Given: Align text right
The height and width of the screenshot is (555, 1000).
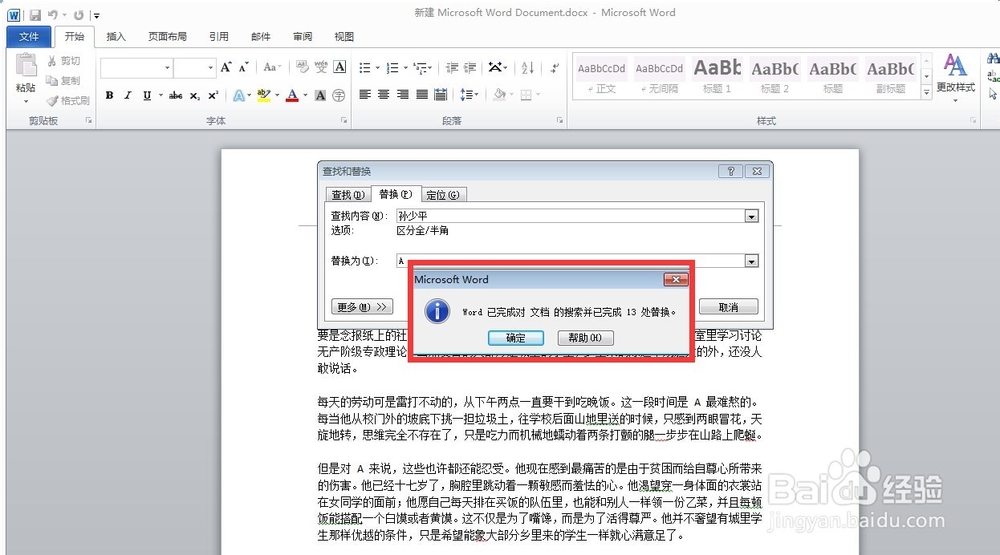Looking at the screenshot, I should click(402, 95).
